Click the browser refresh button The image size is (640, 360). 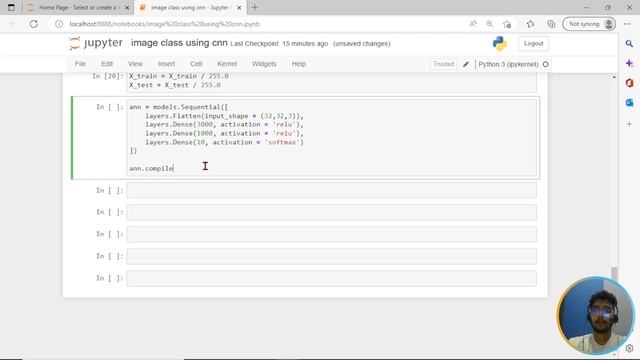[x=34, y=24]
